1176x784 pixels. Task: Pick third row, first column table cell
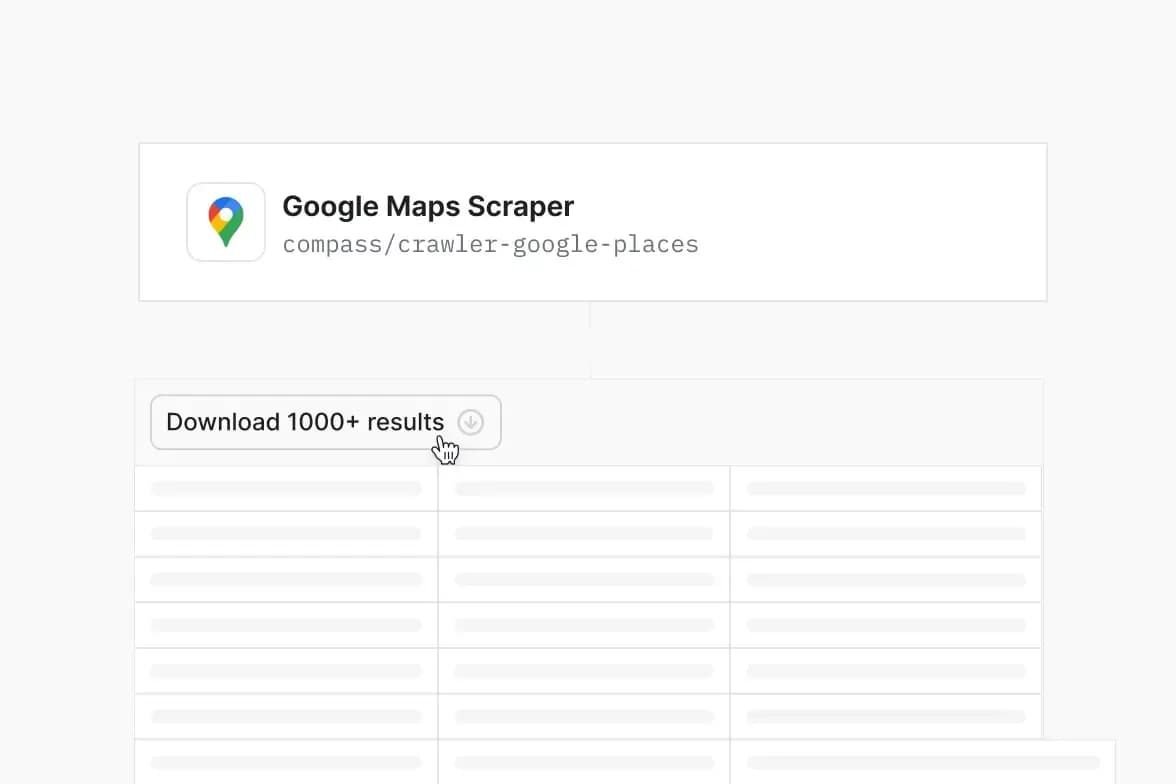pyautogui.click(x=286, y=580)
